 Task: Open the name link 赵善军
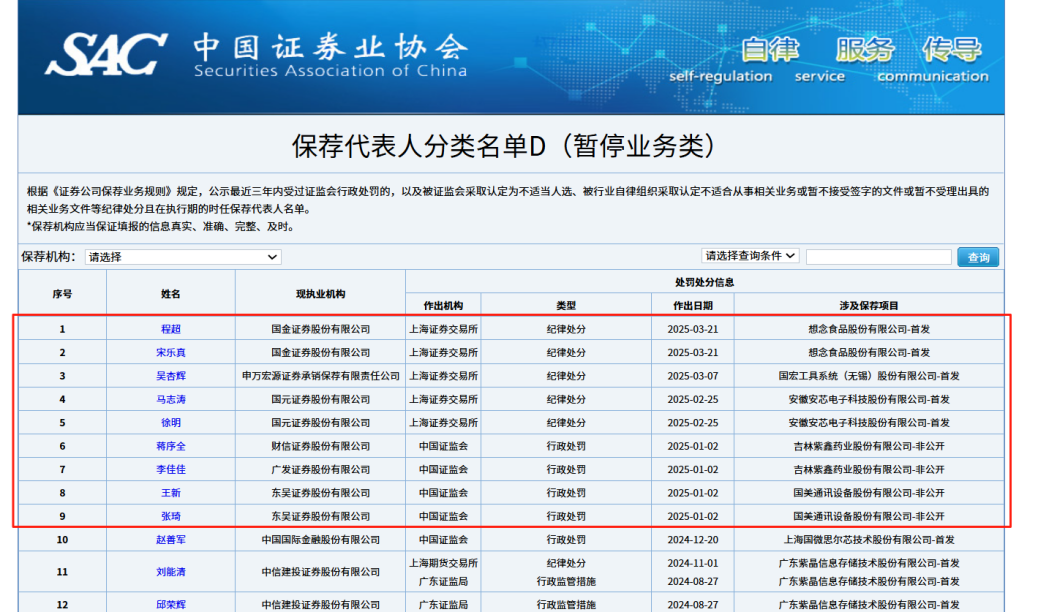[171, 540]
